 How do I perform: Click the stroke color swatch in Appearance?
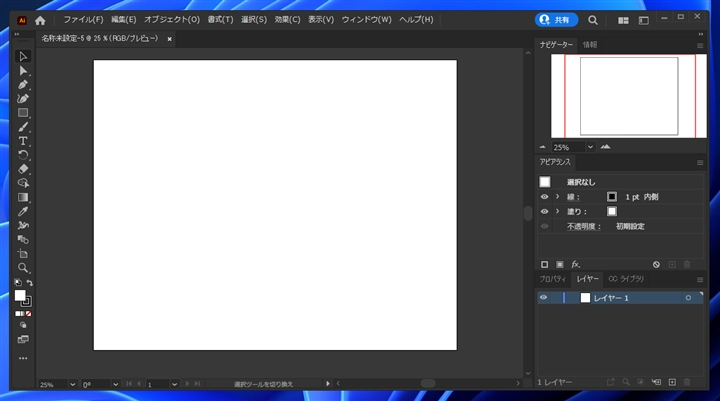click(x=612, y=197)
